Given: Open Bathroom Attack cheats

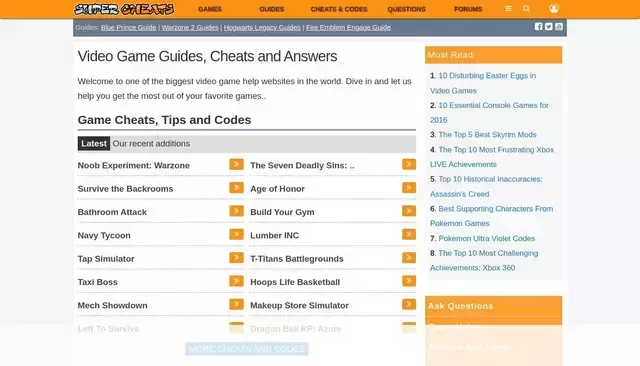Looking at the screenshot, I should click(112, 212).
